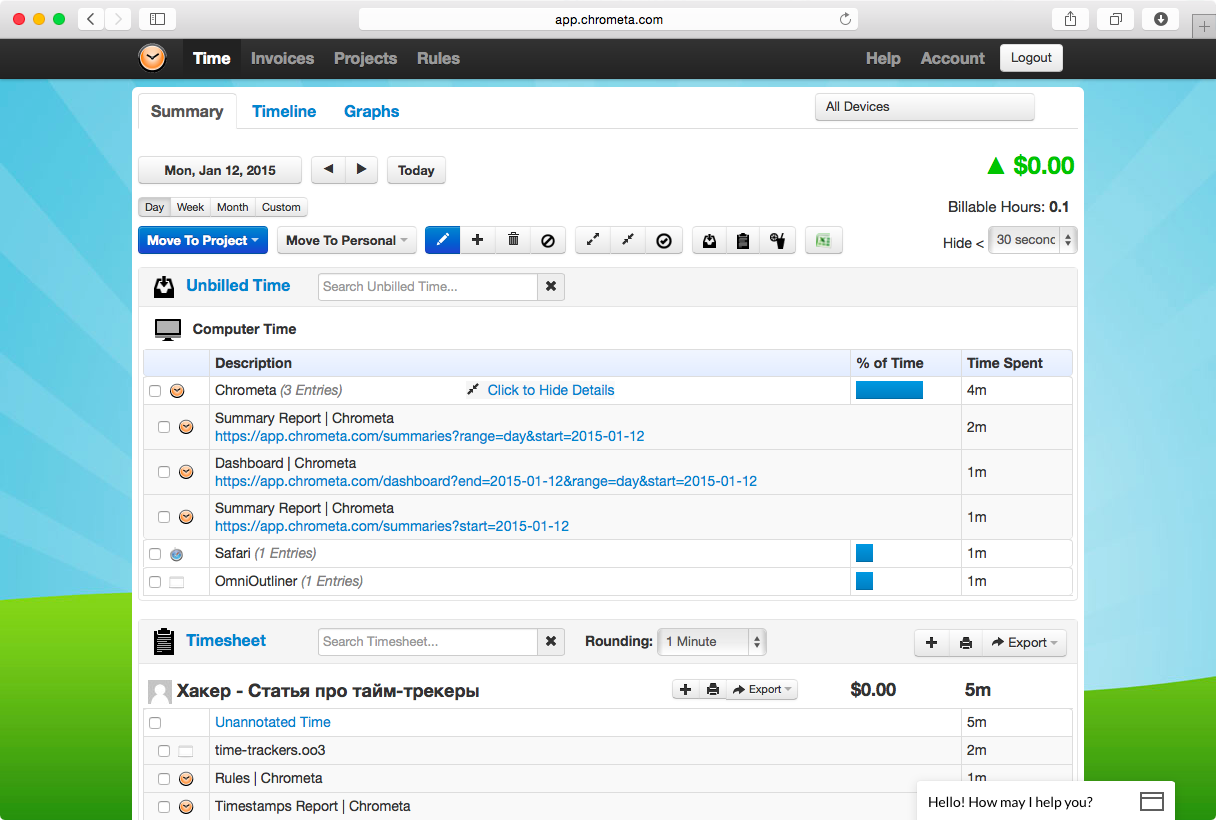1216x820 pixels.
Task: Switch to the Graphs tab
Action: click(372, 111)
